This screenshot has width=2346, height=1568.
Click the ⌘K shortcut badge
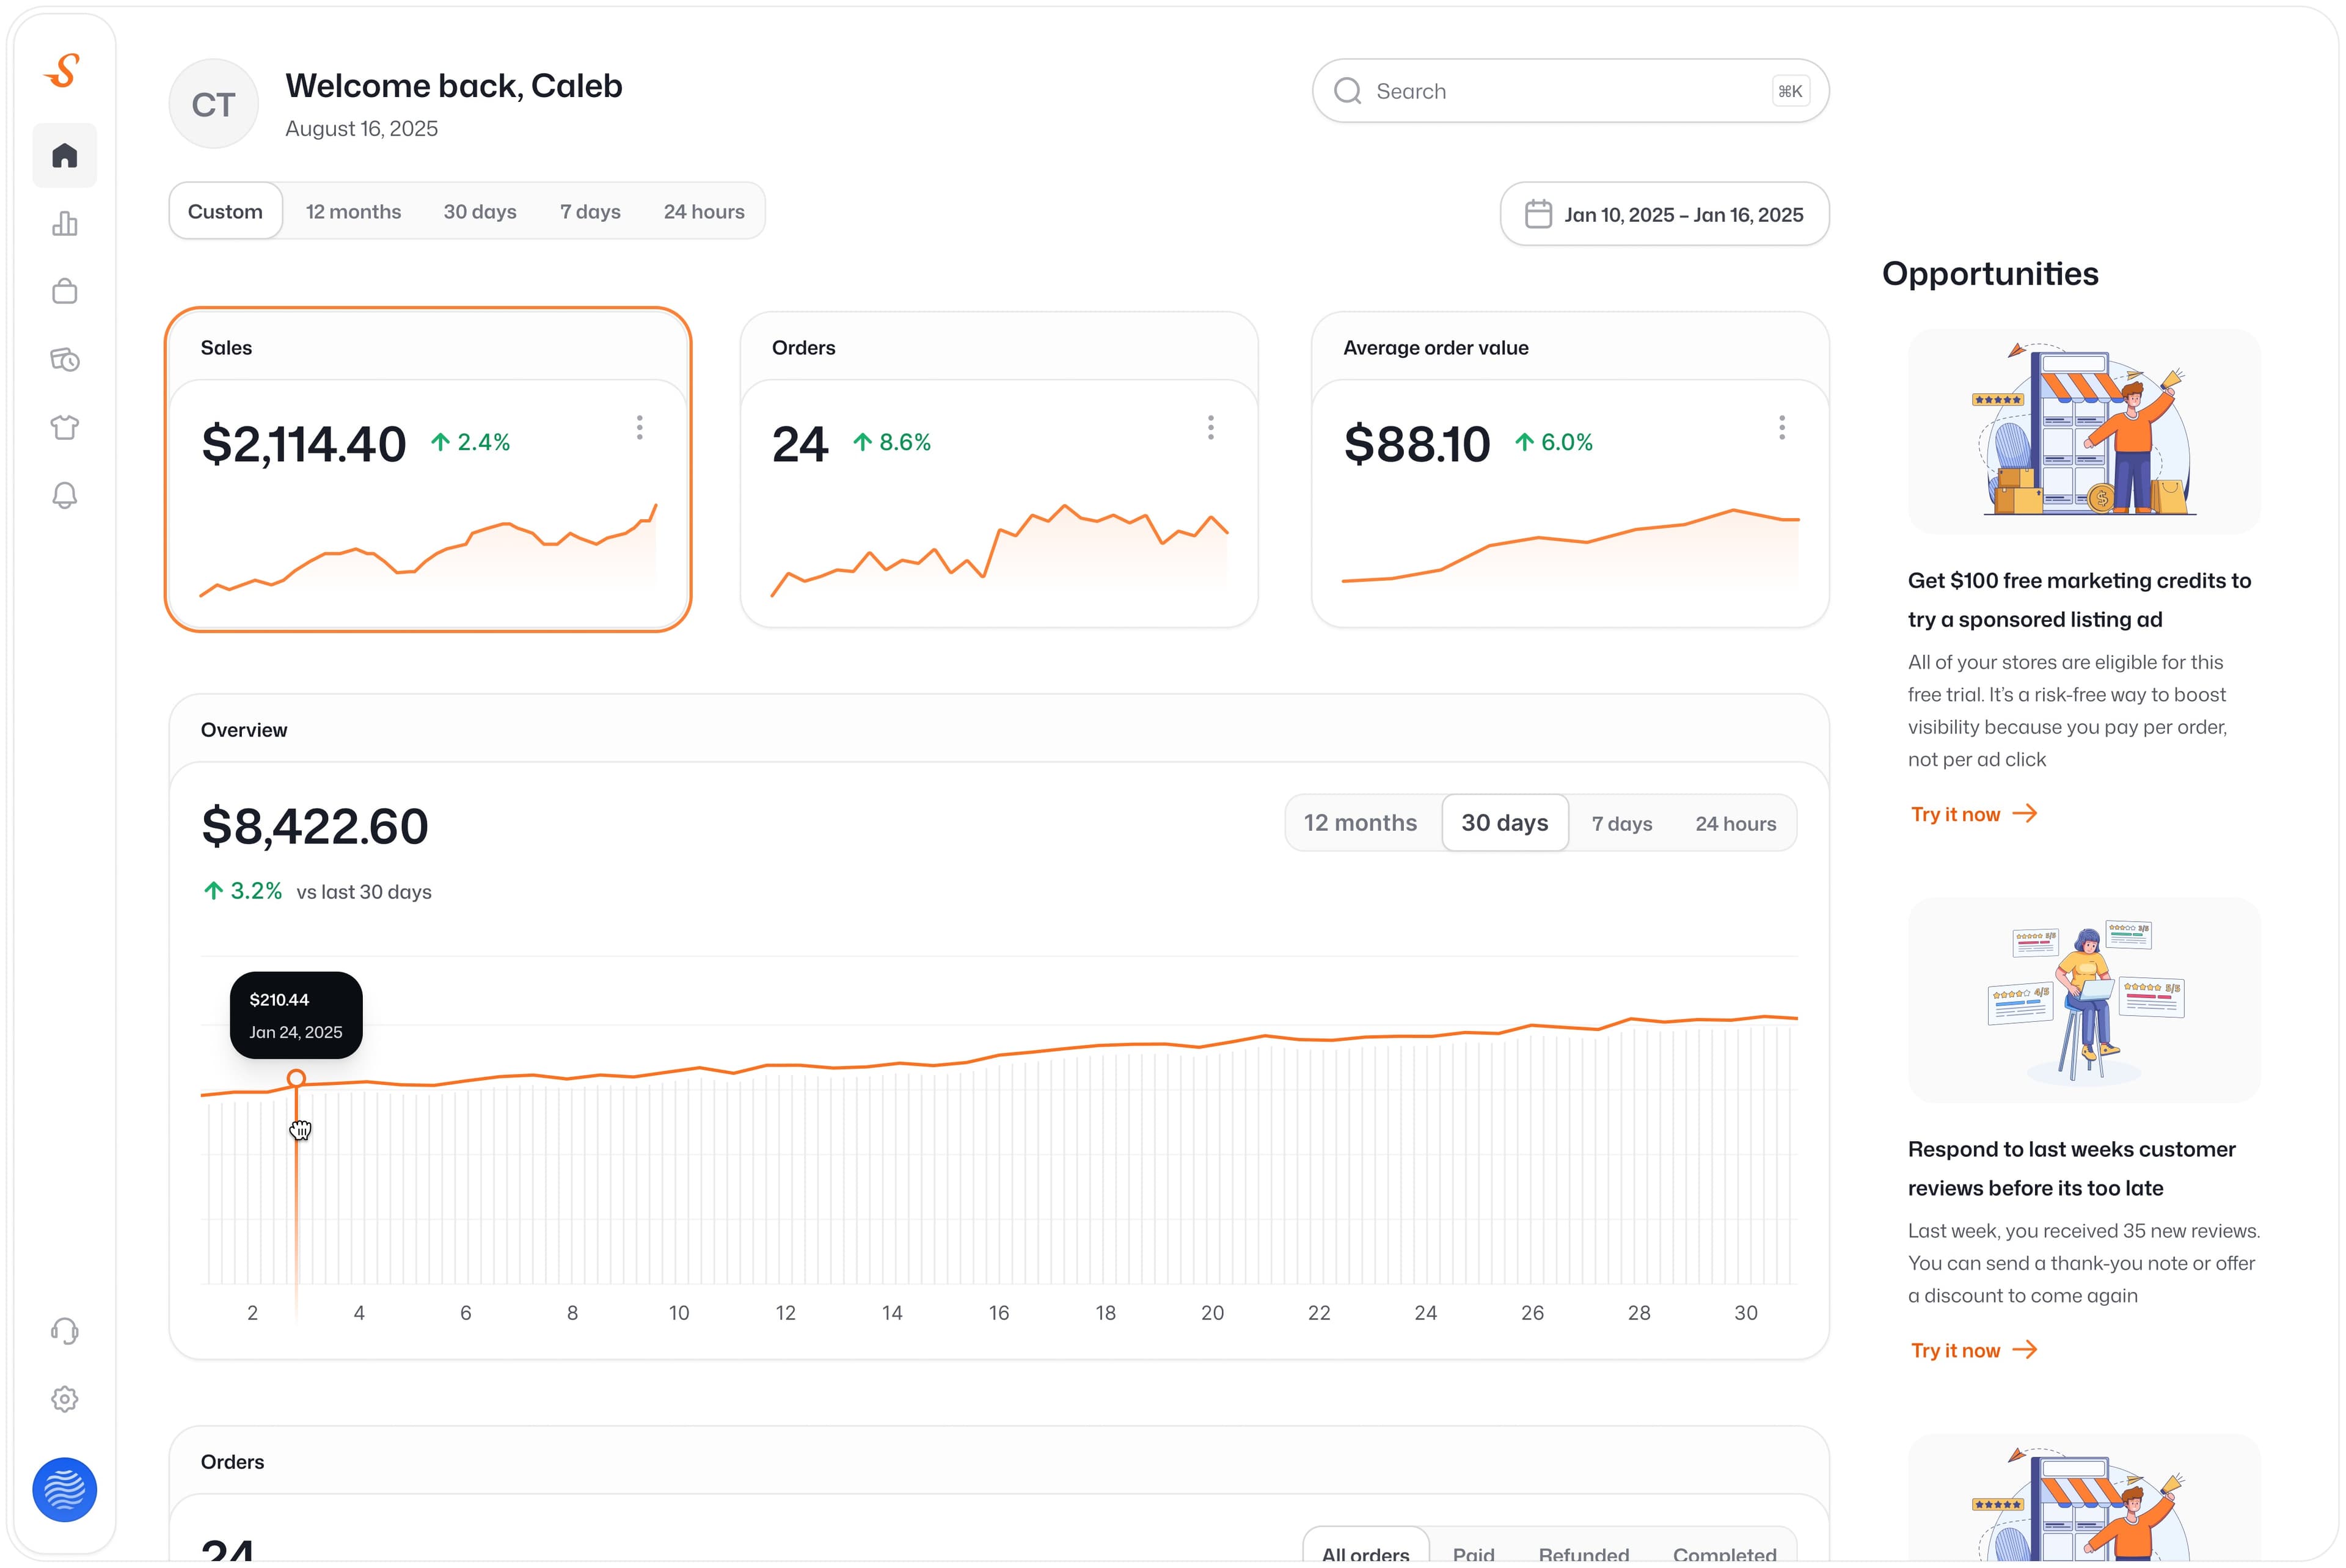(x=1790, y=91)
